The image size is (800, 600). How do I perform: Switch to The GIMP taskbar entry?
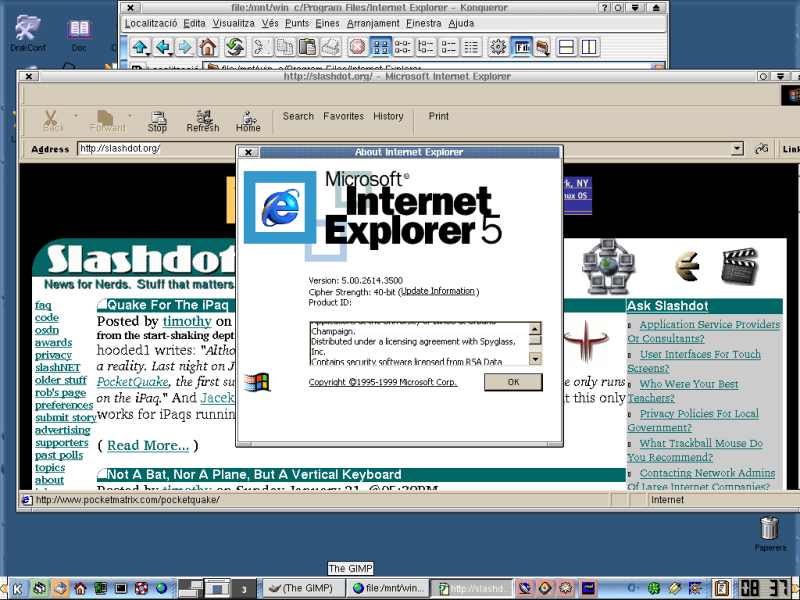302,588
